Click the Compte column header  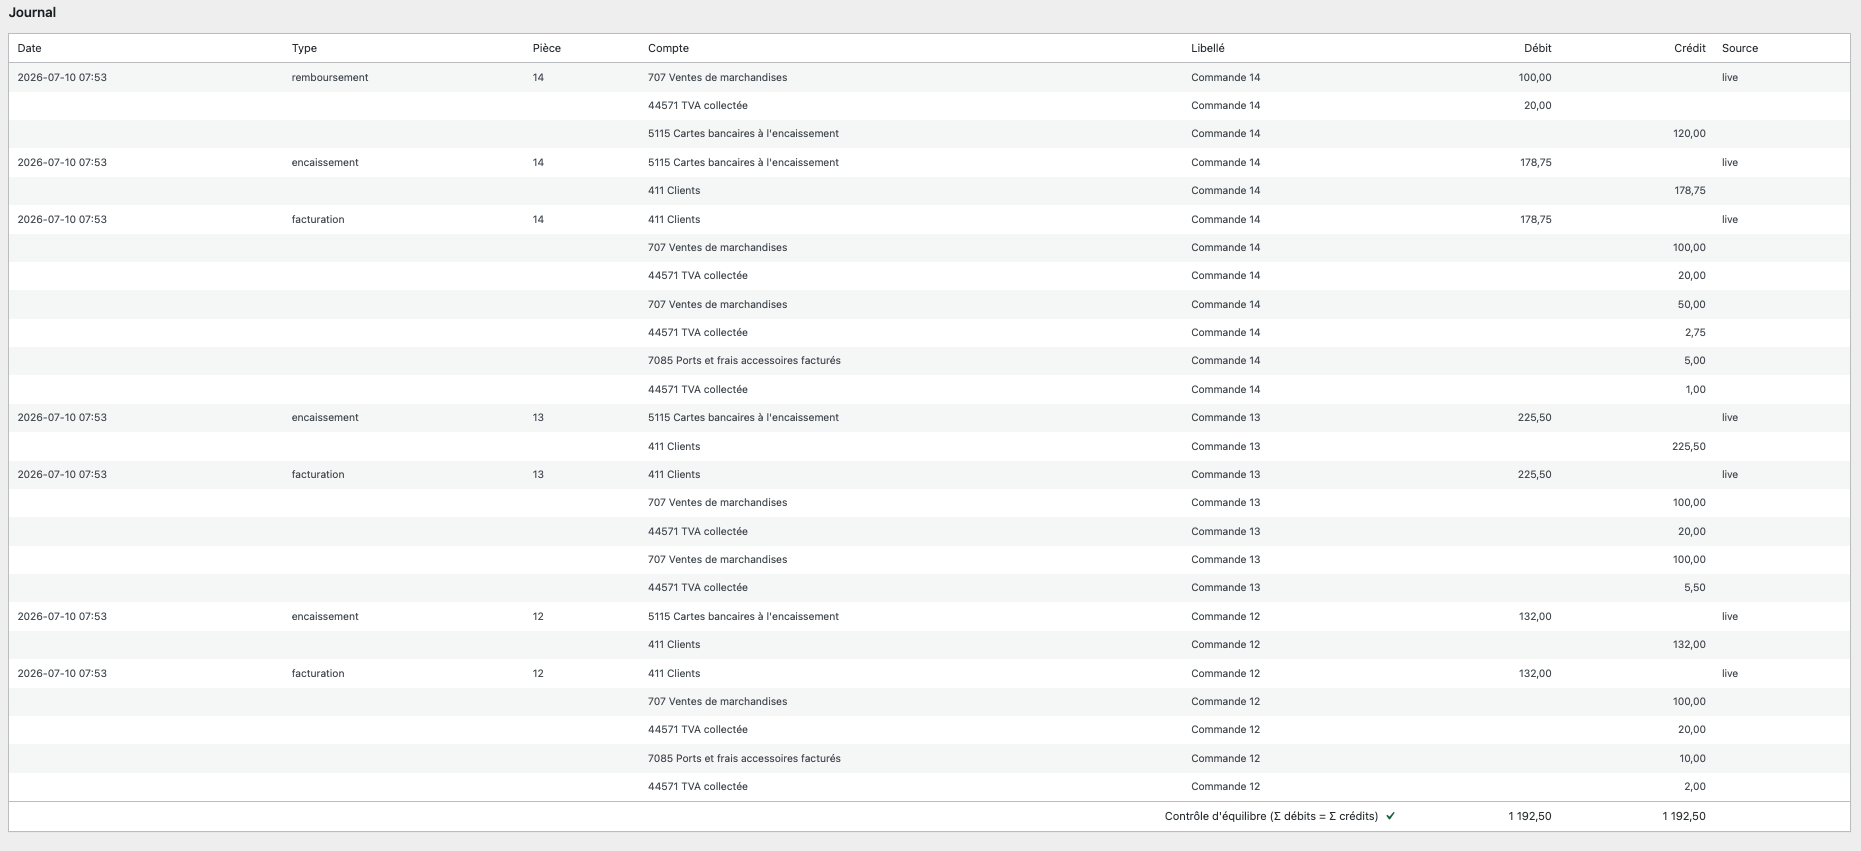(x=668, y=48)
